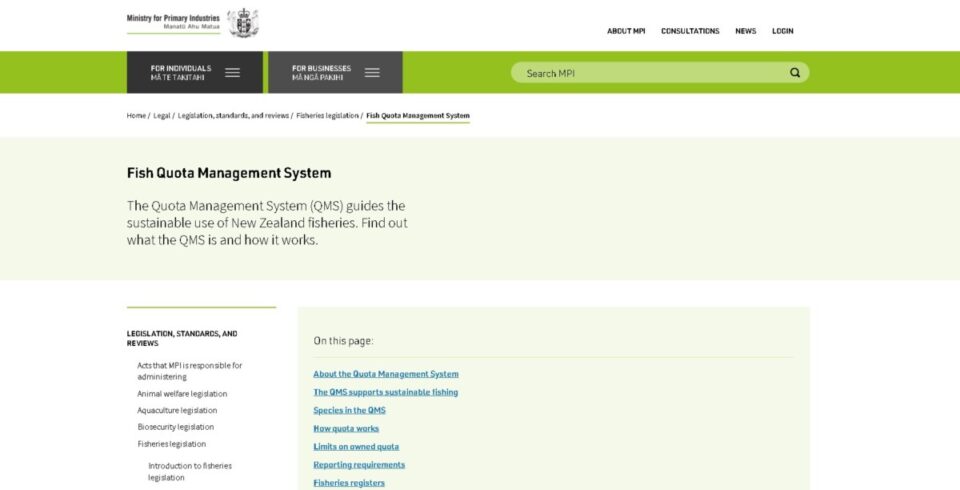Click the search magnifier icon
Image resolution: width=960 pixels, height=490 pixels.
coord(795,73)
